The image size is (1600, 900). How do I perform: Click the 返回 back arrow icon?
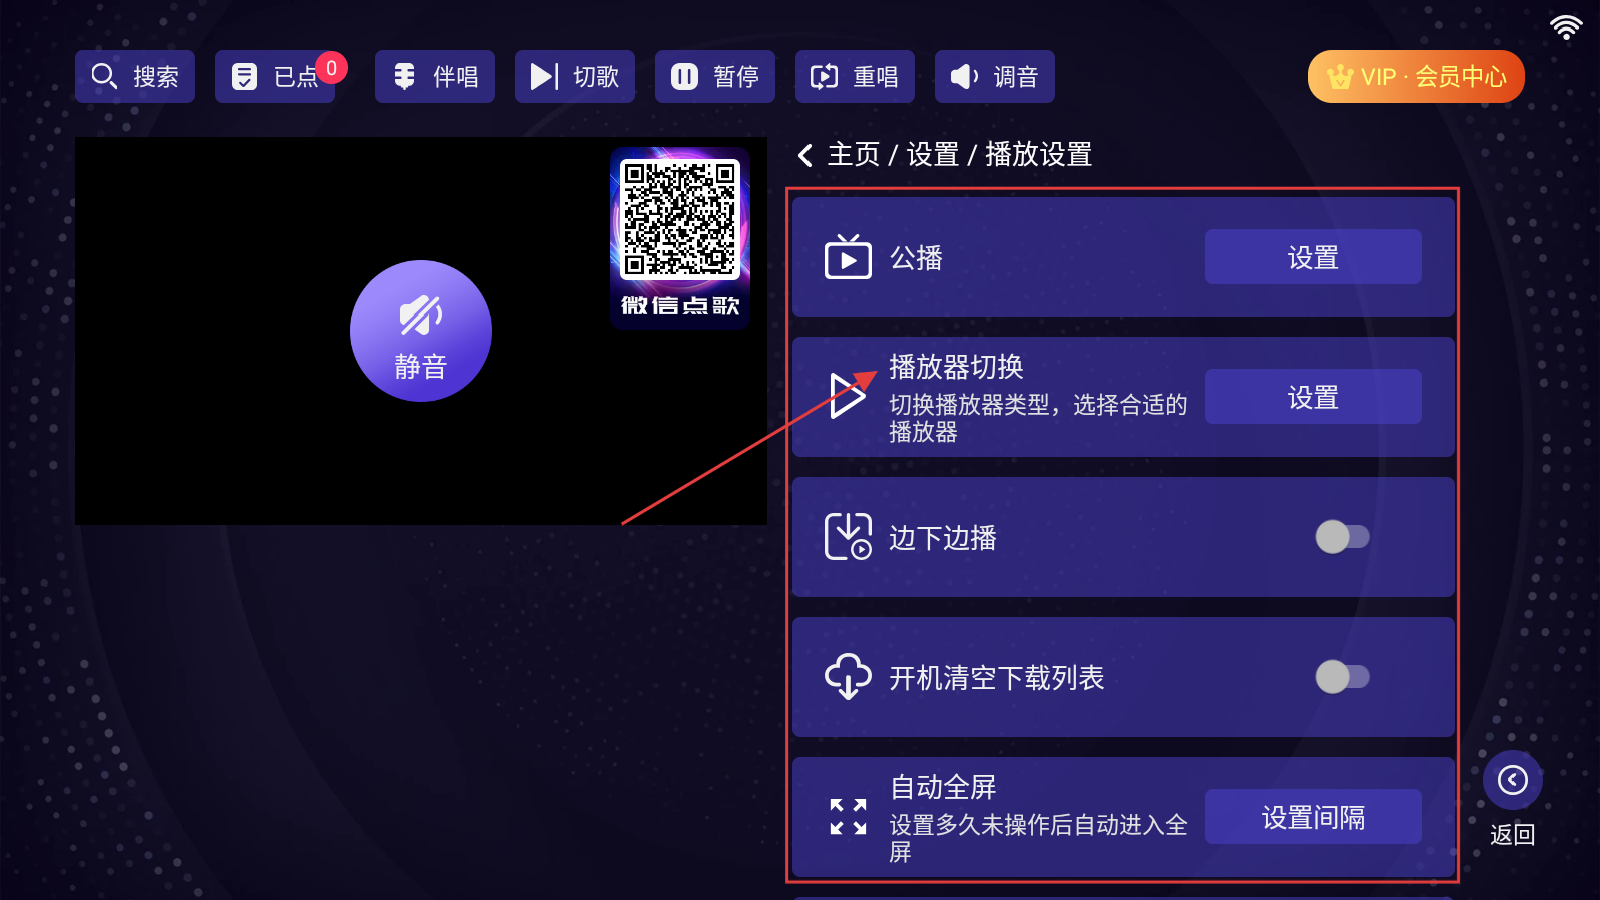pyautogui.click(x=1513, y=780)
